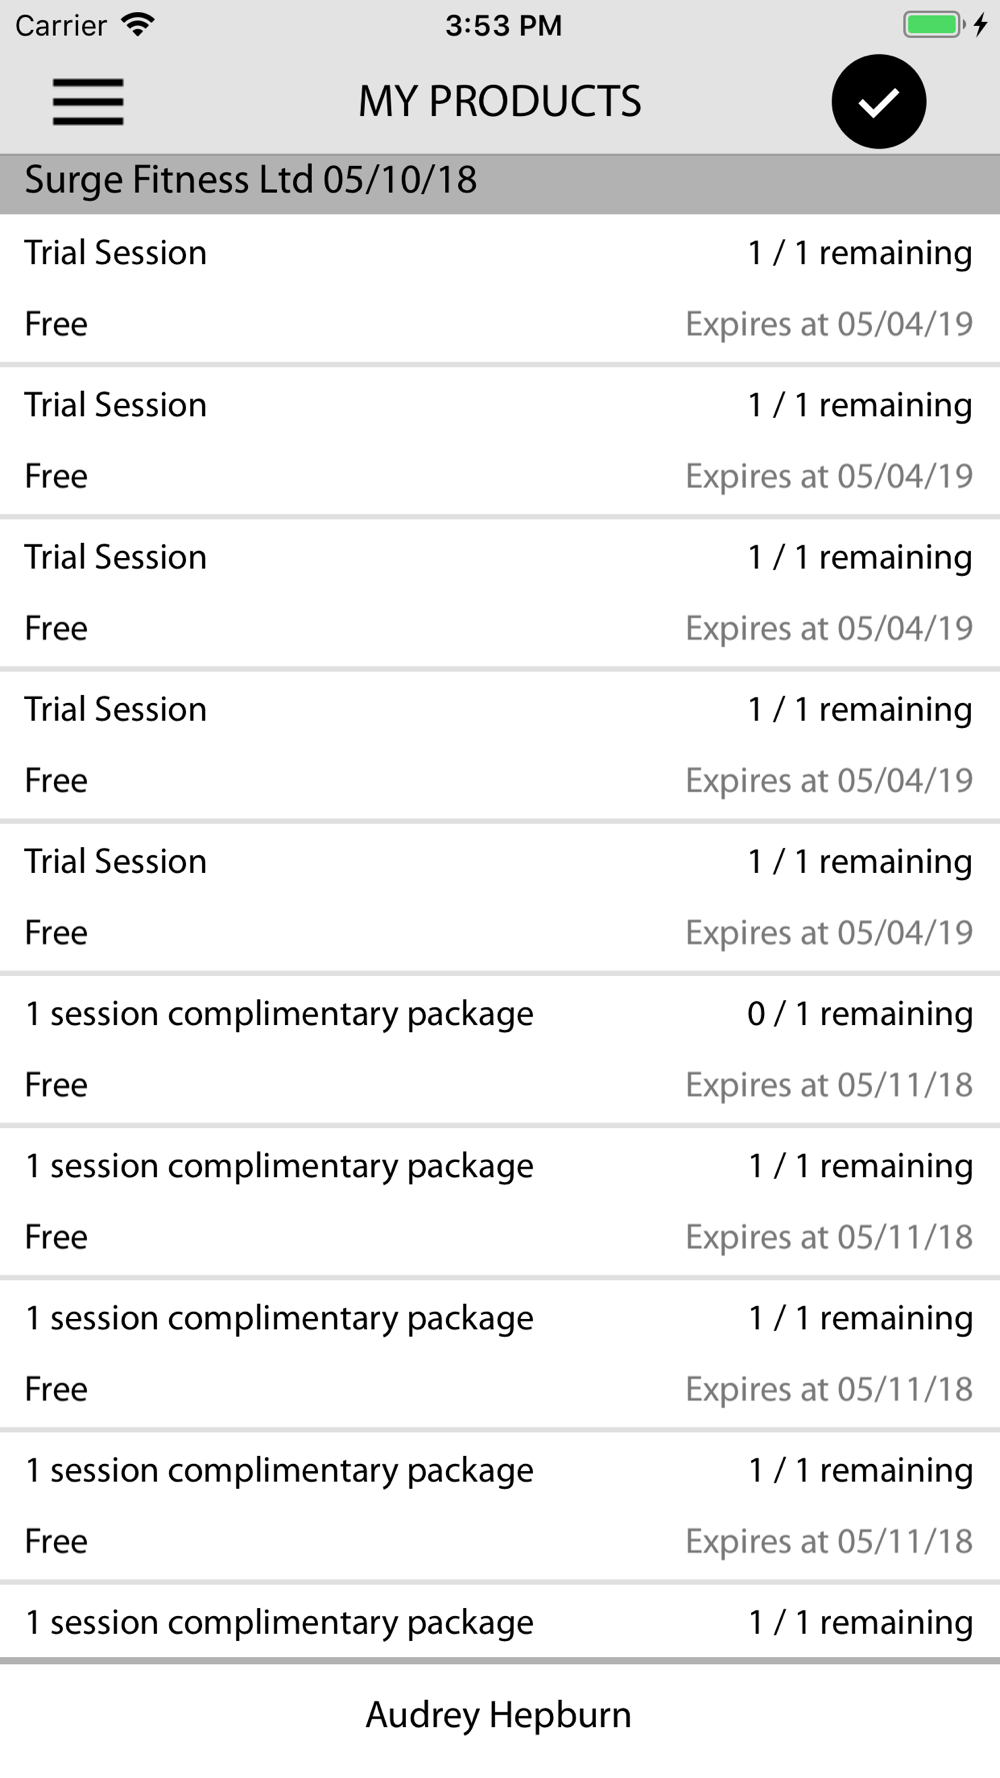This screenshot has width=1000, height=1778.
Task: Select the Surge Fitness Ltd 05/10/18 header
Action: (500, 181)
